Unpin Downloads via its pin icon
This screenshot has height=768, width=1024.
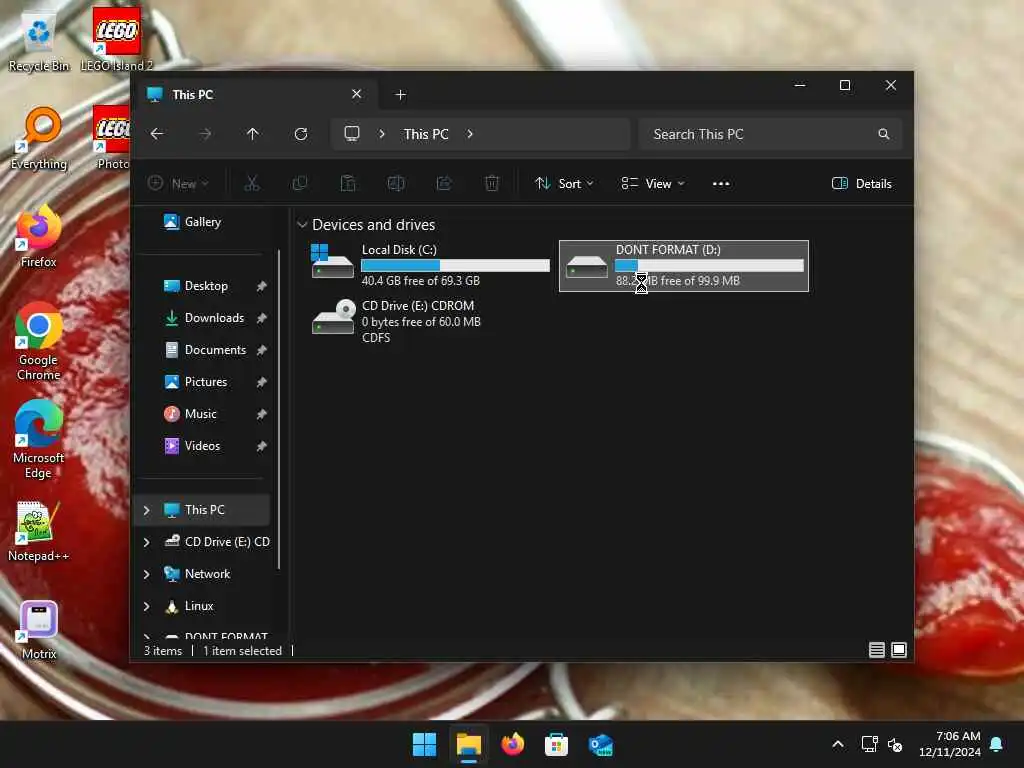[x=261, y=318]
